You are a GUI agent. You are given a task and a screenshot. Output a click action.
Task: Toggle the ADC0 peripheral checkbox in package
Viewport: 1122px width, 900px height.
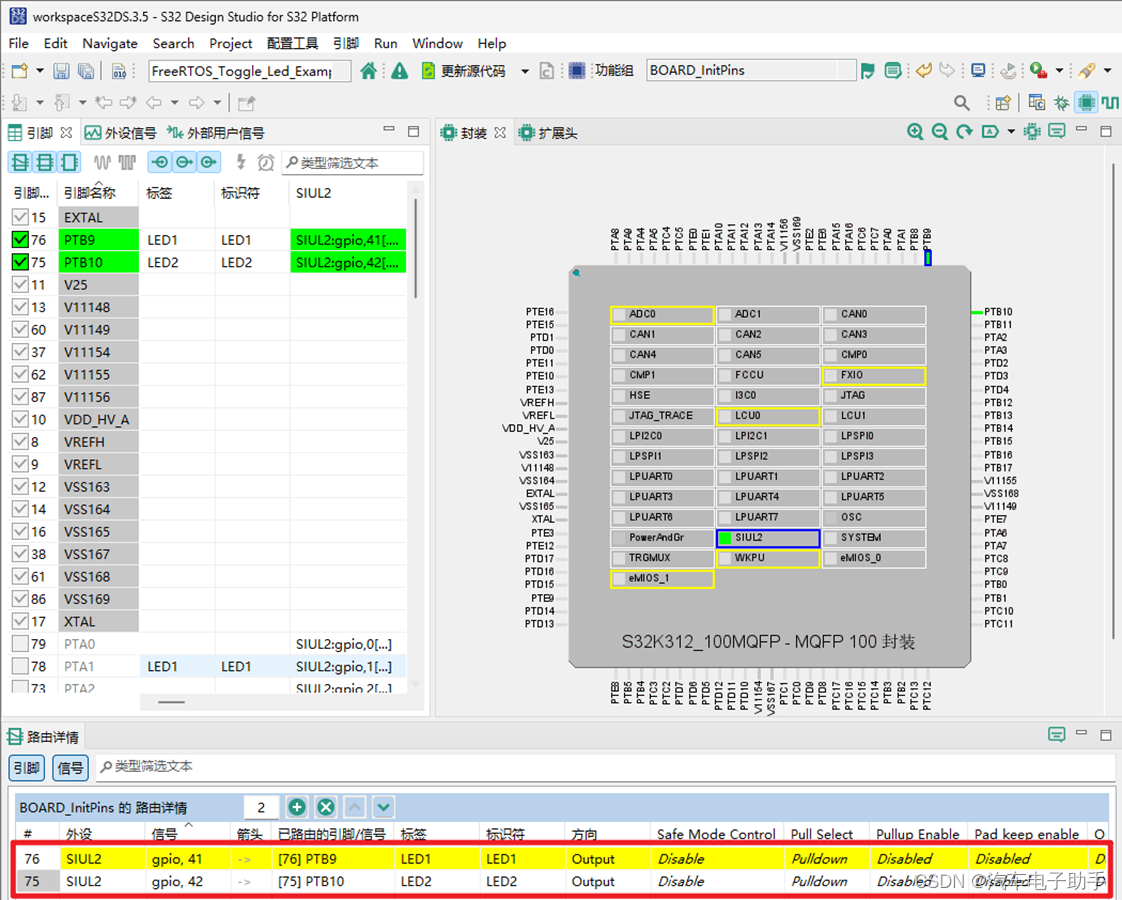[x=619, y=314]
